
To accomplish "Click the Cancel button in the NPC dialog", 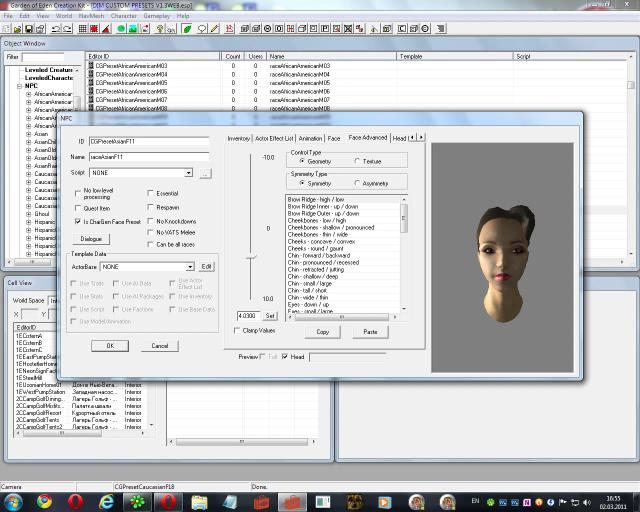I will coord(160,346).
